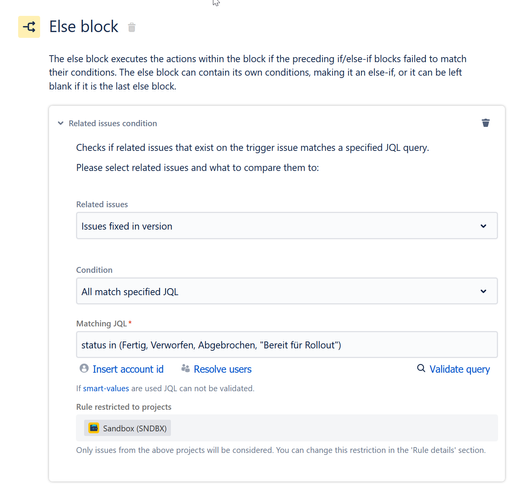Image resolution: width=515 pixels, height=485 pixels.
Task: Open the Condition dropdown showing All match specified JQL
Action: click(x=287, y=291)
